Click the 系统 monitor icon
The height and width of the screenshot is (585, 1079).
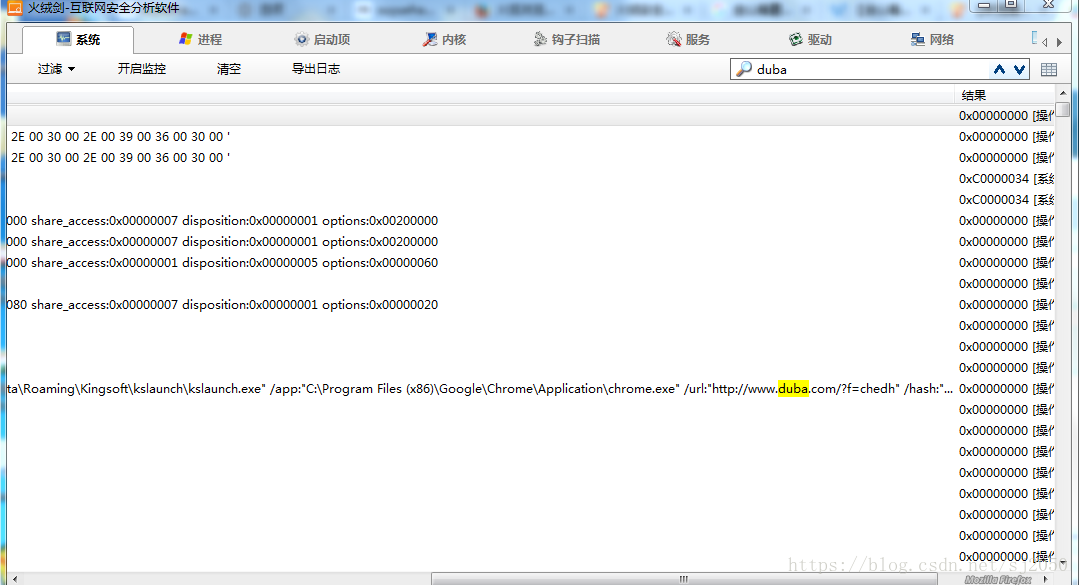(x=63, y=39)
